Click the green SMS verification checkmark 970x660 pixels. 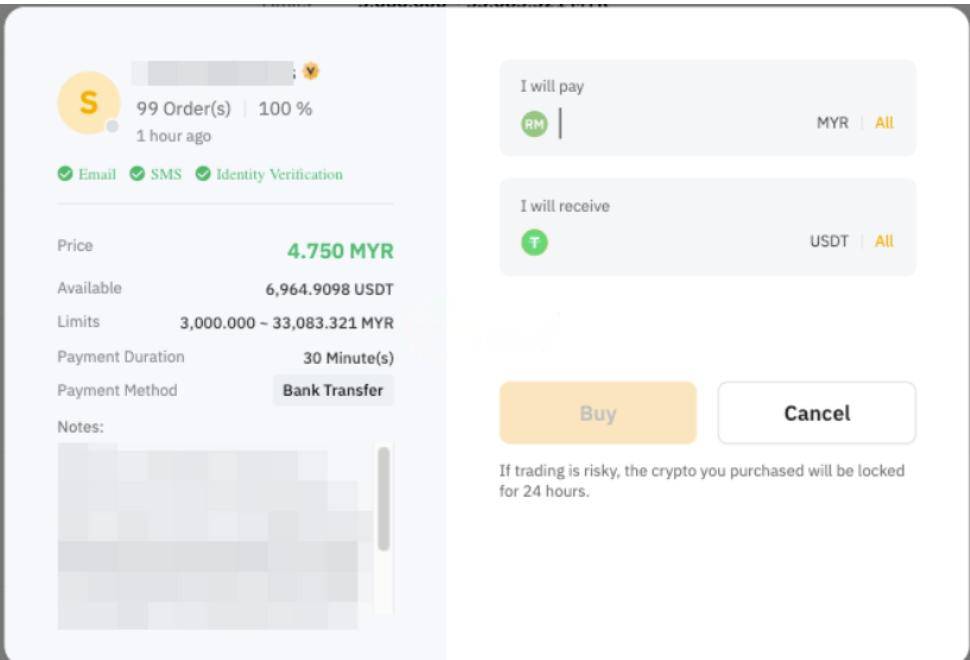point(135,173)
